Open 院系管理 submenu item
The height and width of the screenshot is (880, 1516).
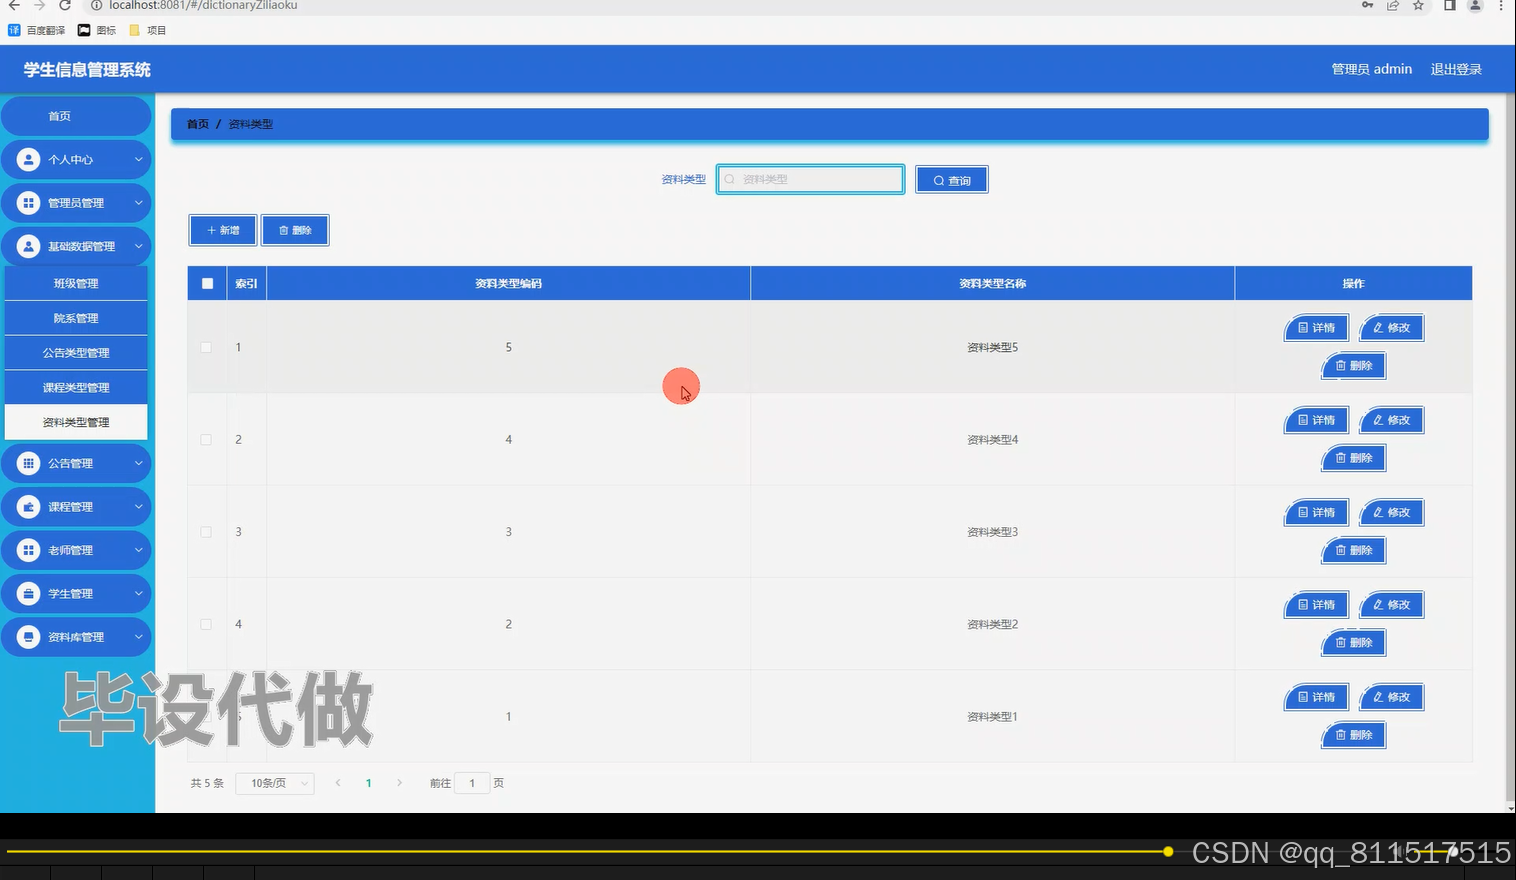(76, 318)
